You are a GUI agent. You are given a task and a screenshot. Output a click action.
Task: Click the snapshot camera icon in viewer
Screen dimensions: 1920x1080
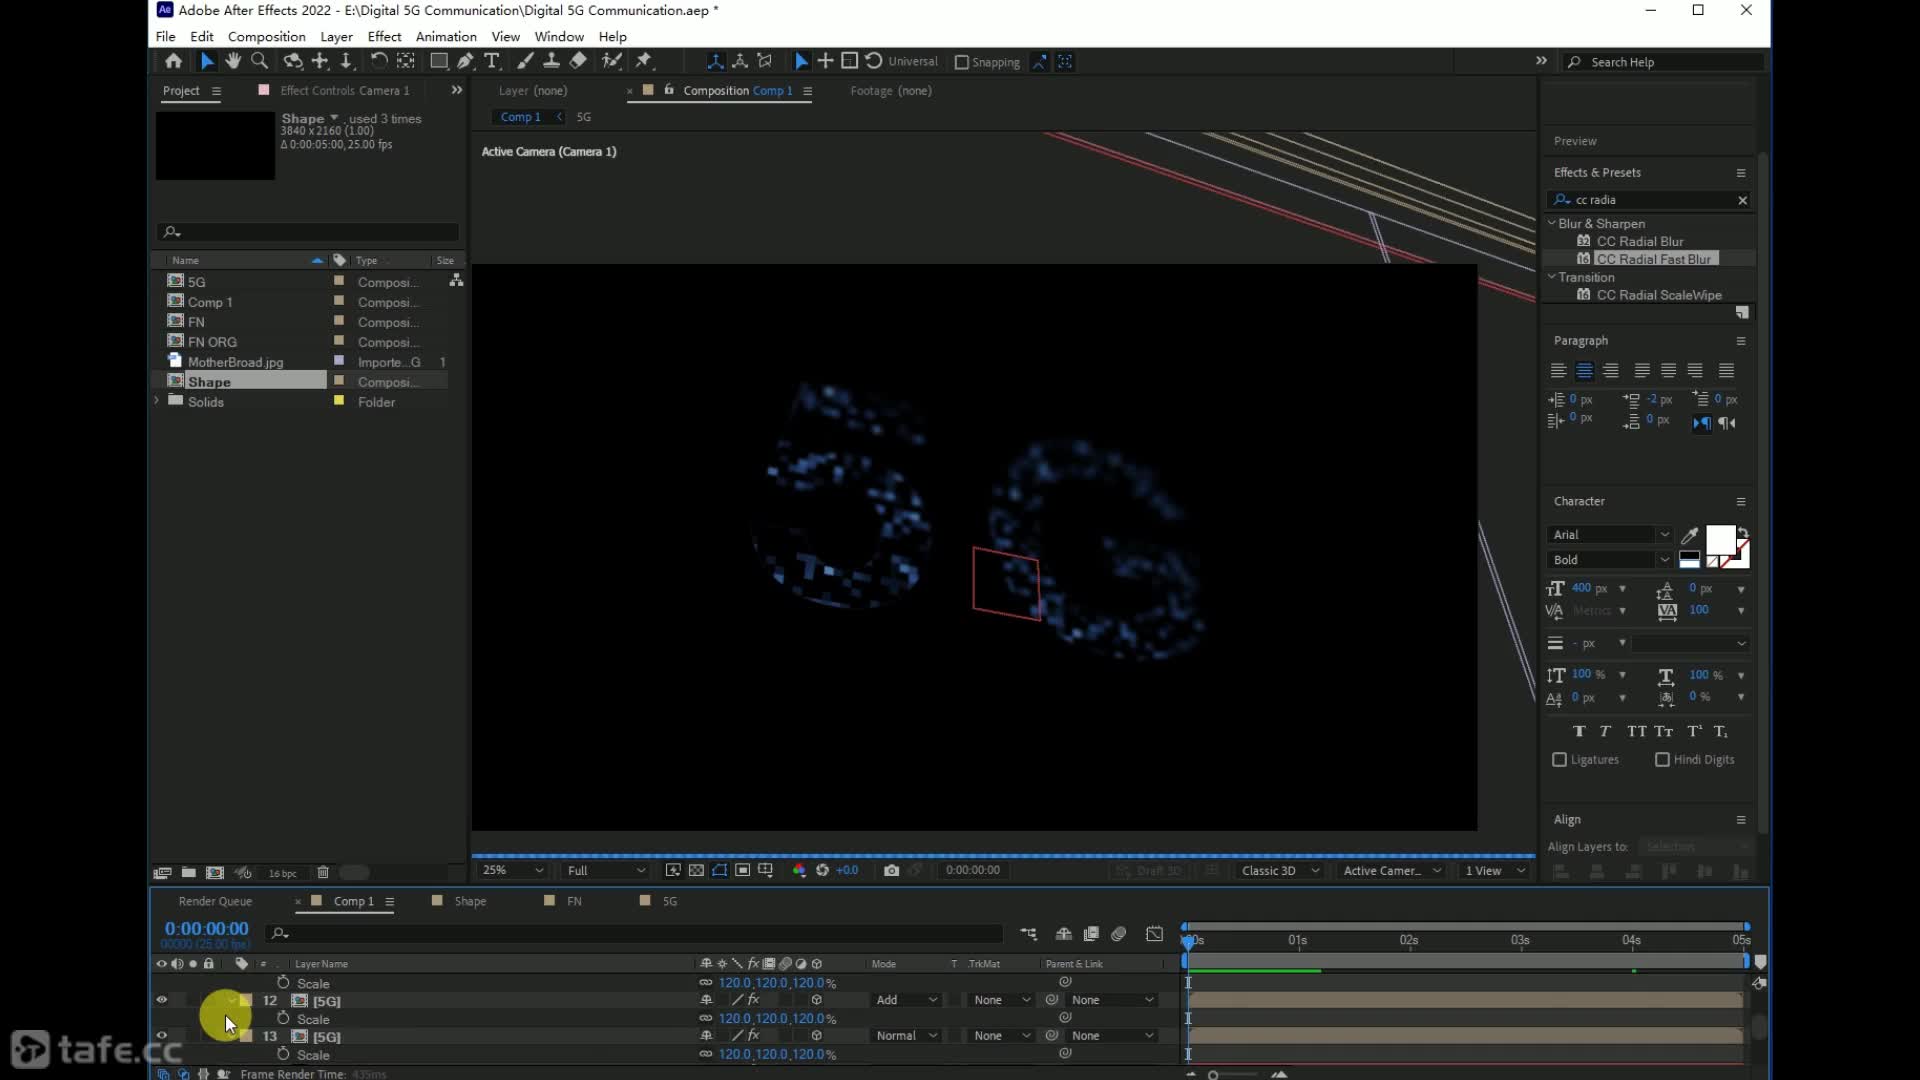[x=891, y=870]
